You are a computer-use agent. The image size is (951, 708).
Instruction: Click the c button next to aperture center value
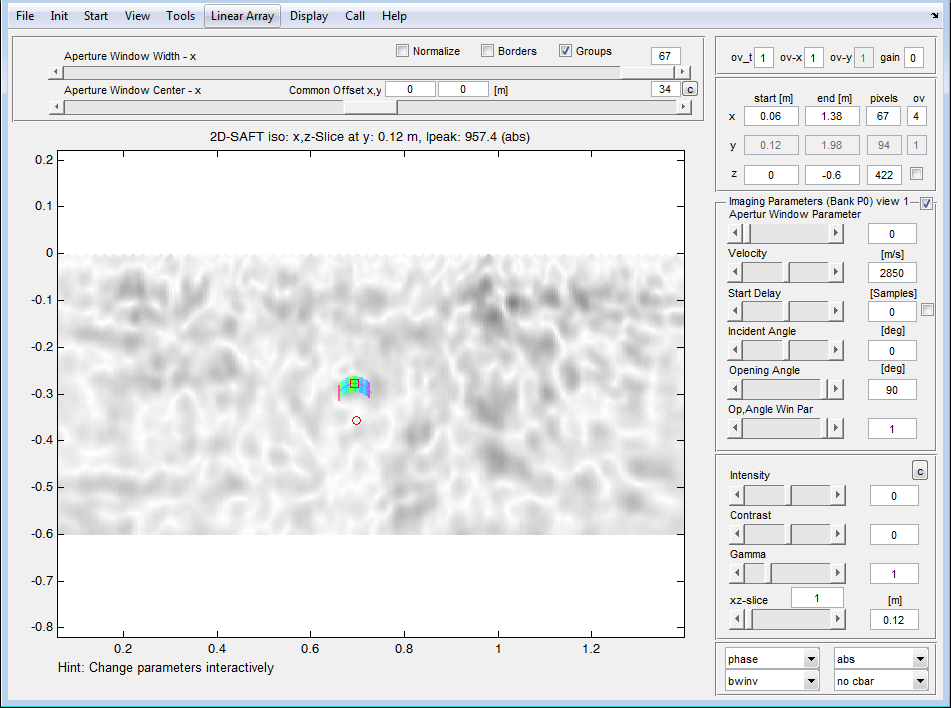pos(690,89)
